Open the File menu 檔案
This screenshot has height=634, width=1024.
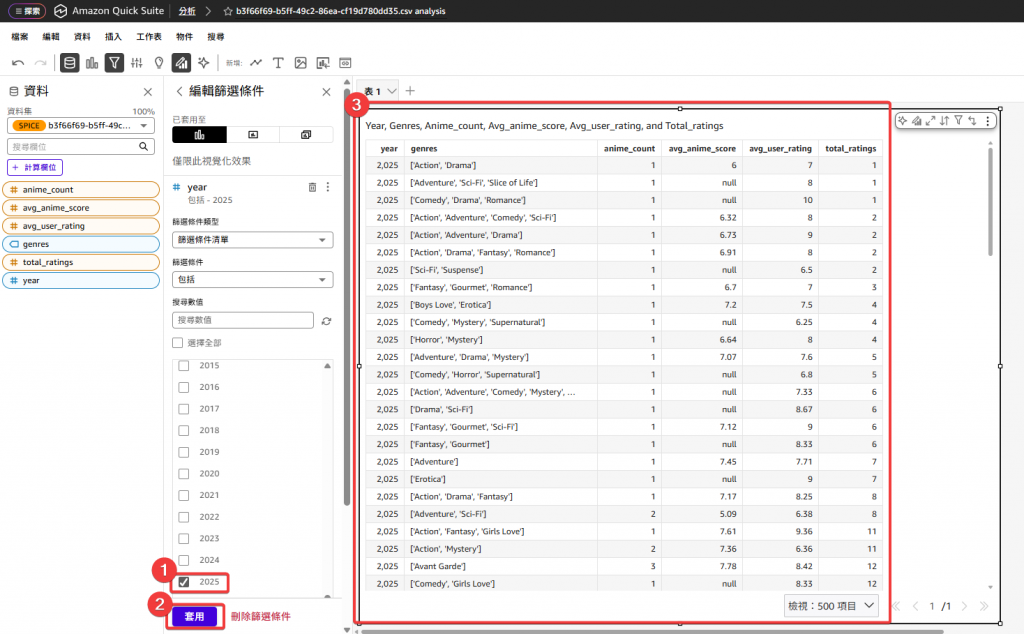point(20,37)
